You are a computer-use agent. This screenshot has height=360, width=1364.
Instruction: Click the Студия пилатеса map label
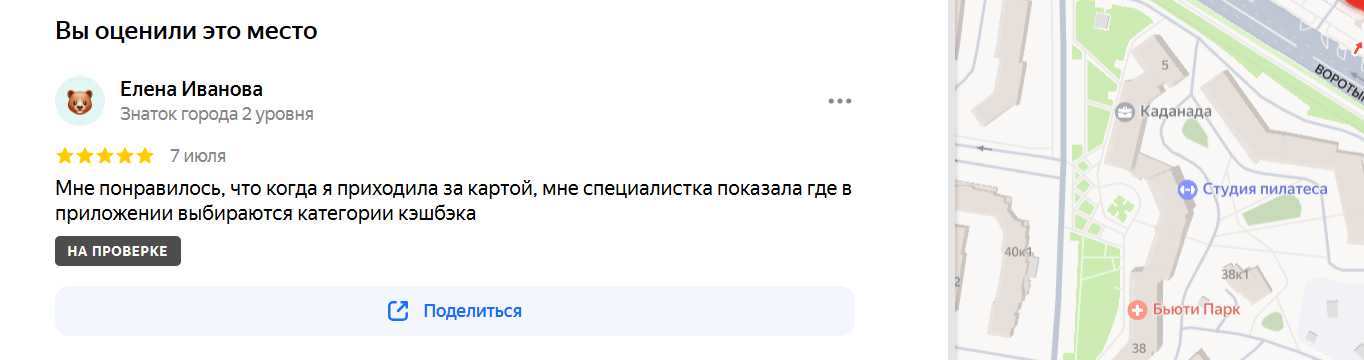pos(1264,189)
